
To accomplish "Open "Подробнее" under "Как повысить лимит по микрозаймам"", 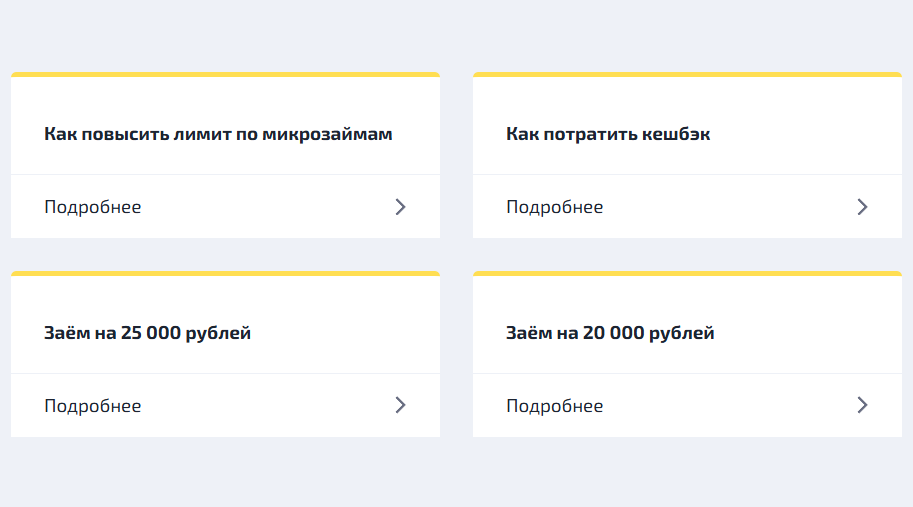I will pos(93,207).
